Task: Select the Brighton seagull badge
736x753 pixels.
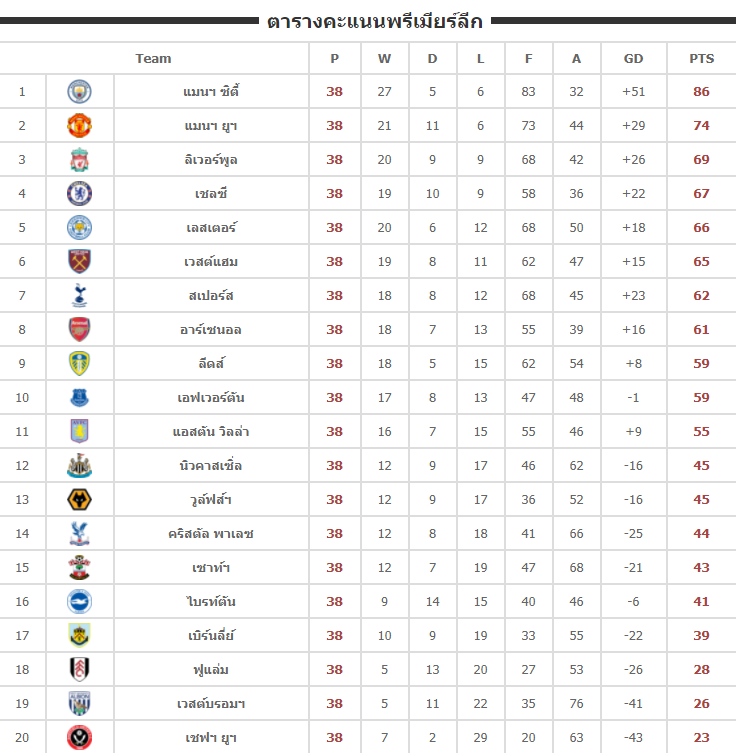Action: 79,602
